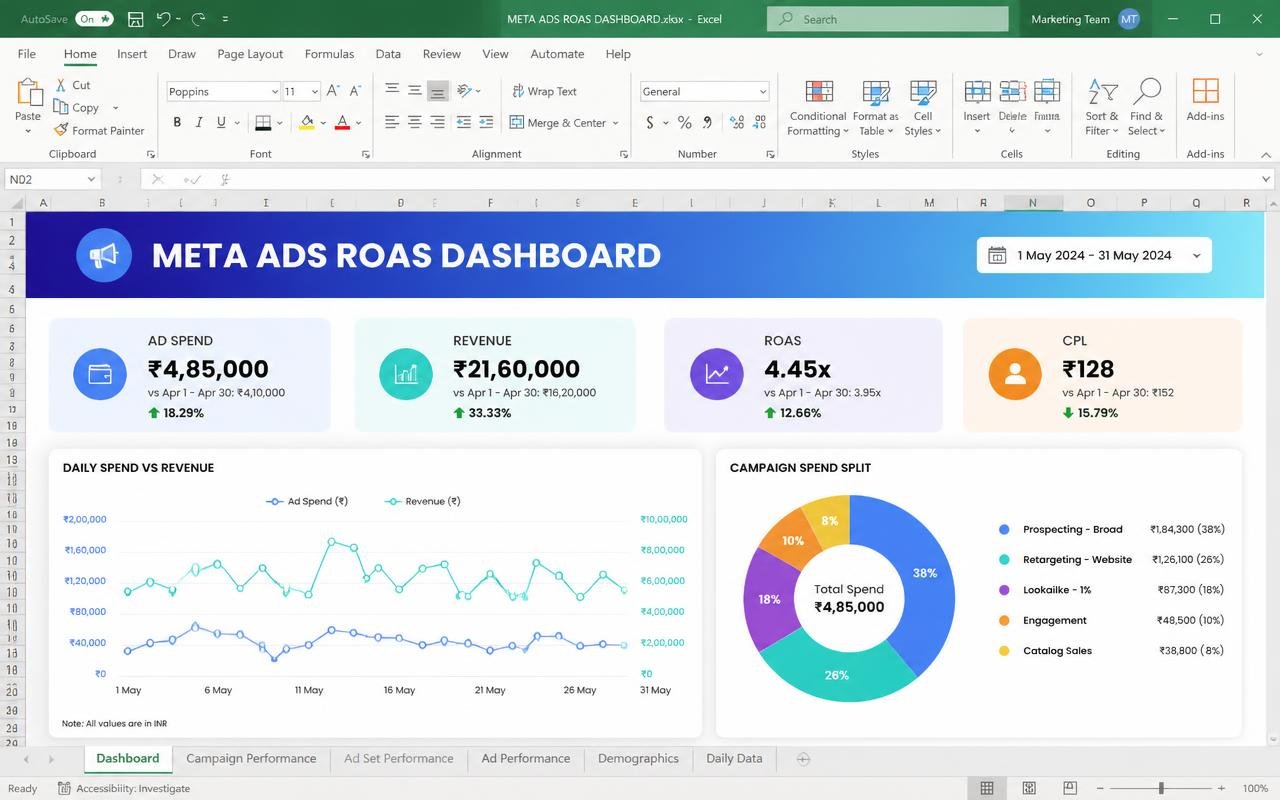Switch to the Page Layout tab

250,54
